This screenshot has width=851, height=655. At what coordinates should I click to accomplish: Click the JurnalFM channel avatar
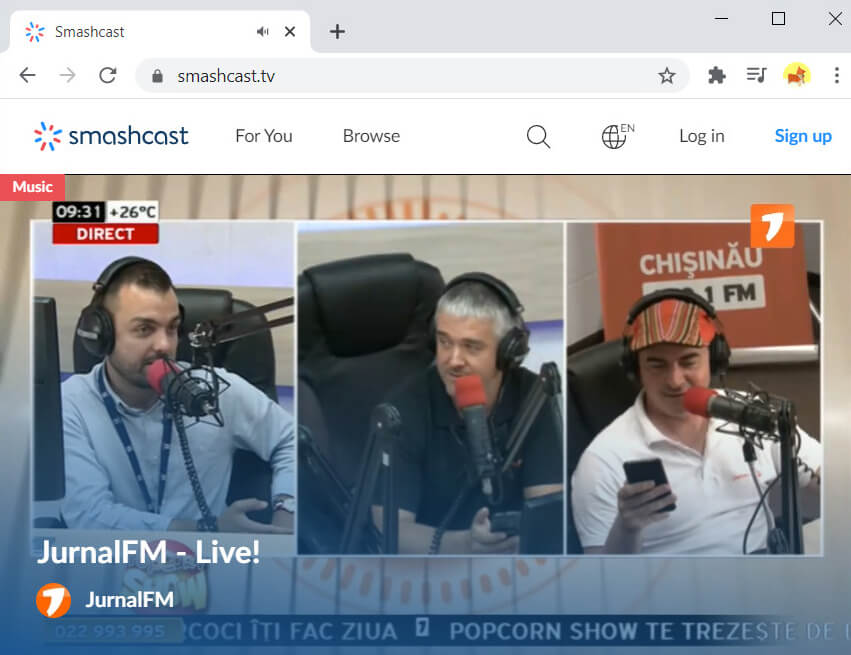pyautogui.click(x=53, y=600)
